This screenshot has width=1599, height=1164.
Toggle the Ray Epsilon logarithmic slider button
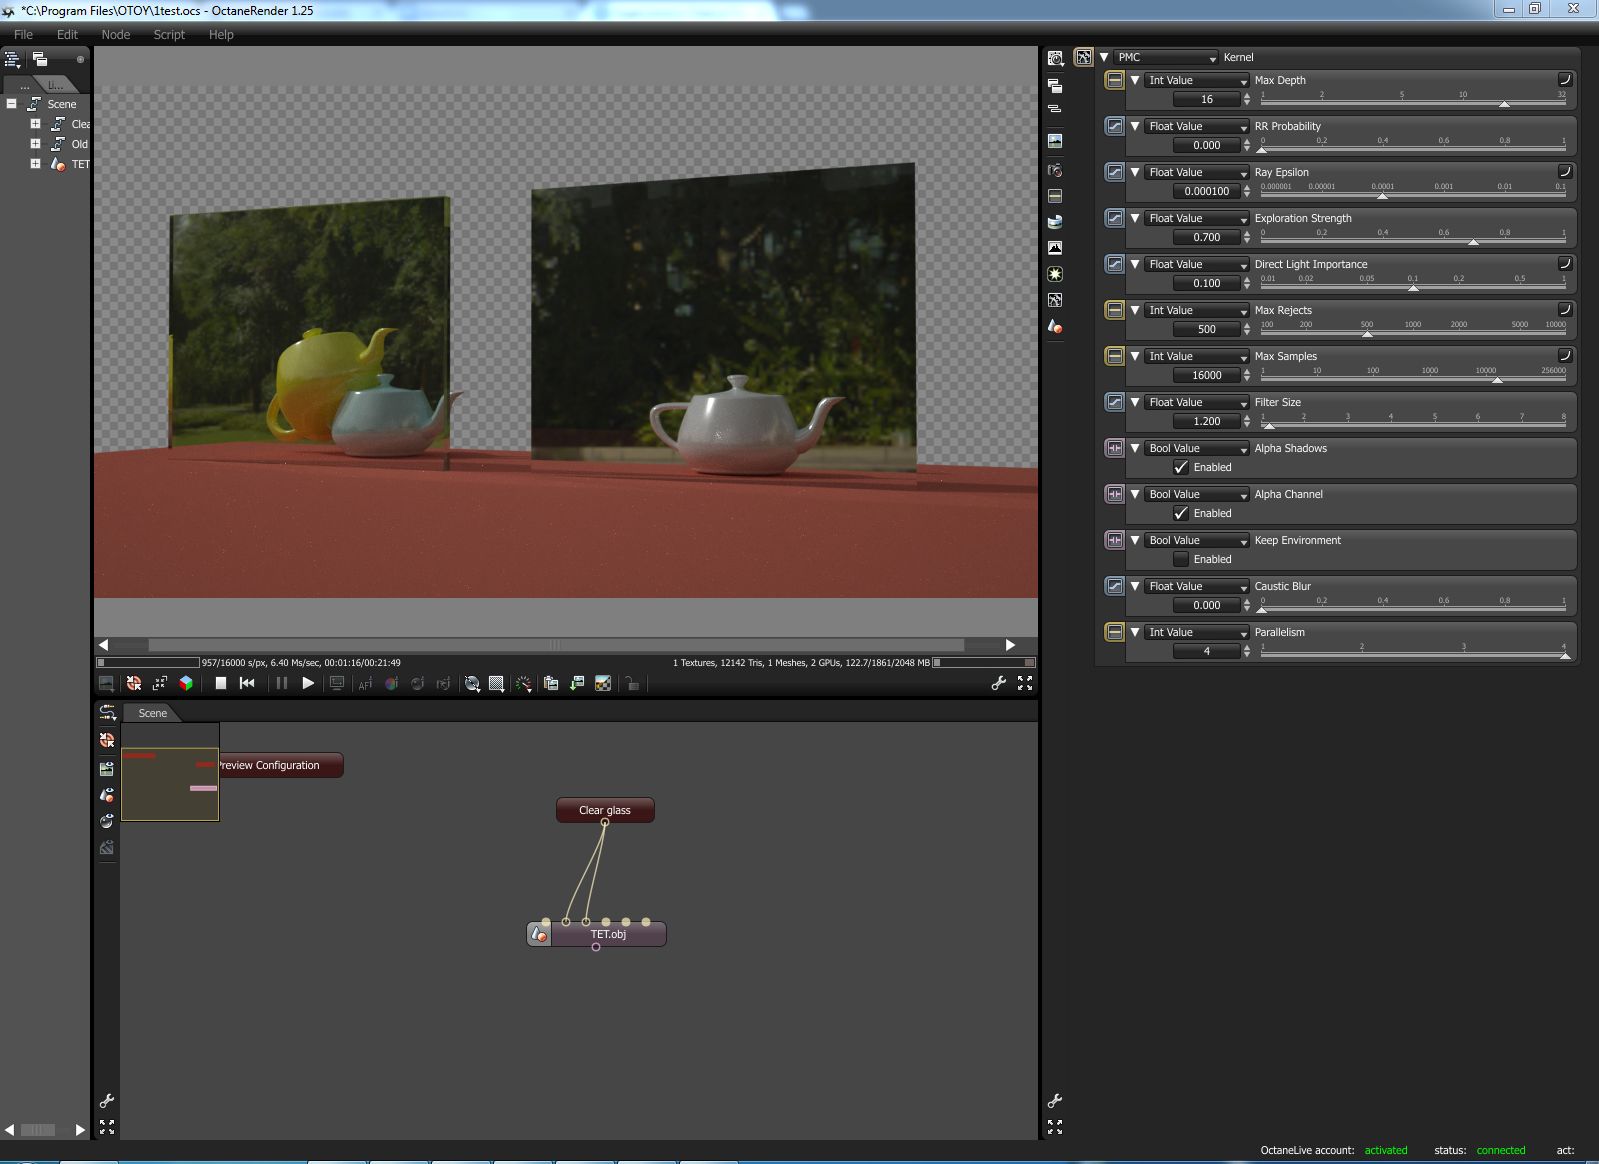click(1565, 172)
